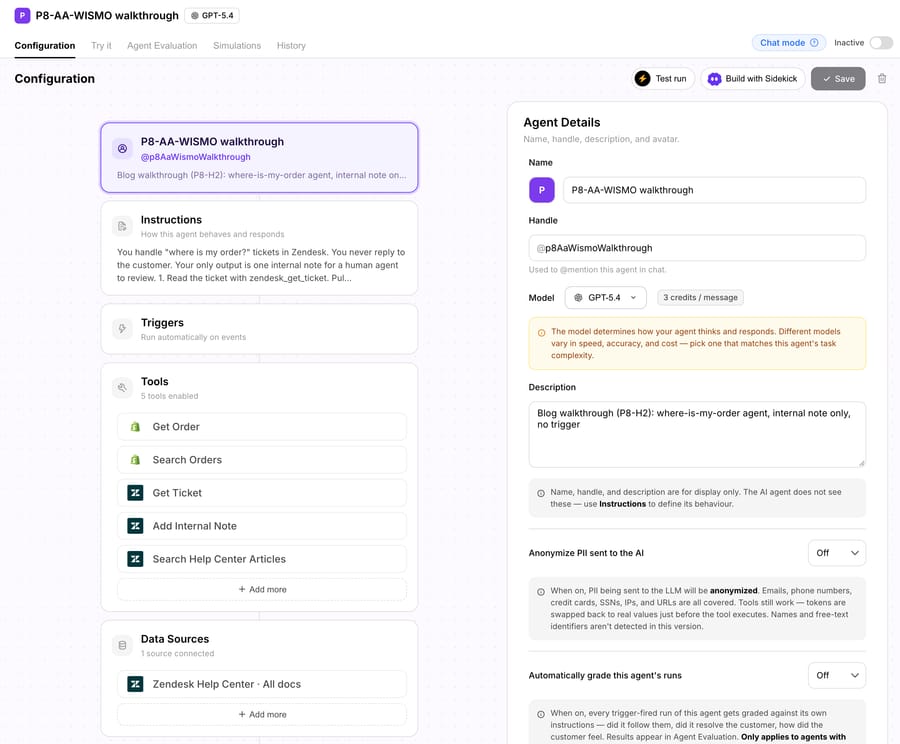Focus the Handle input field
Screen dimensions: 900x744
click(697, 248)
